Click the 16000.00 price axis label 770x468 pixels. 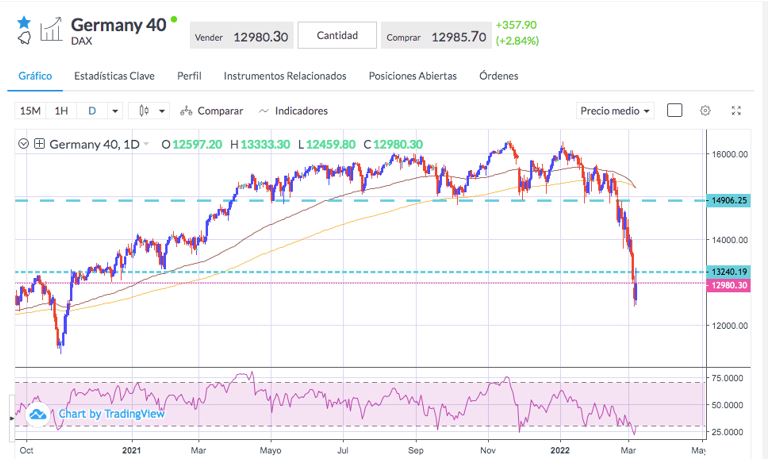730,154
